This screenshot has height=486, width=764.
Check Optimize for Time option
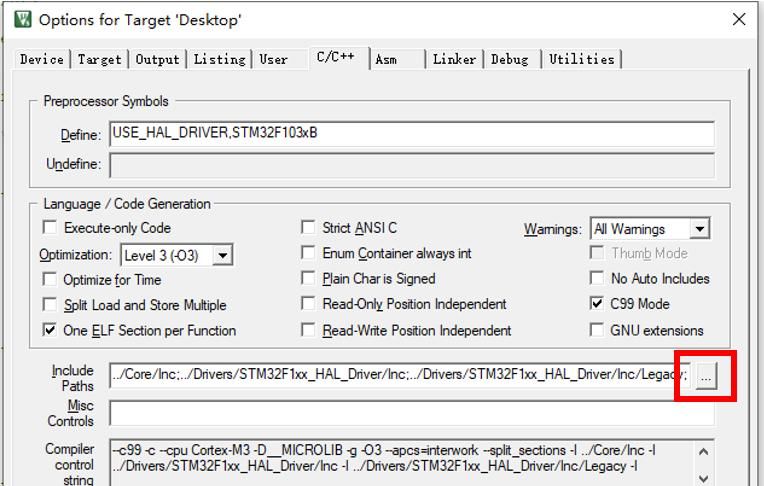(x=50, y=279)
